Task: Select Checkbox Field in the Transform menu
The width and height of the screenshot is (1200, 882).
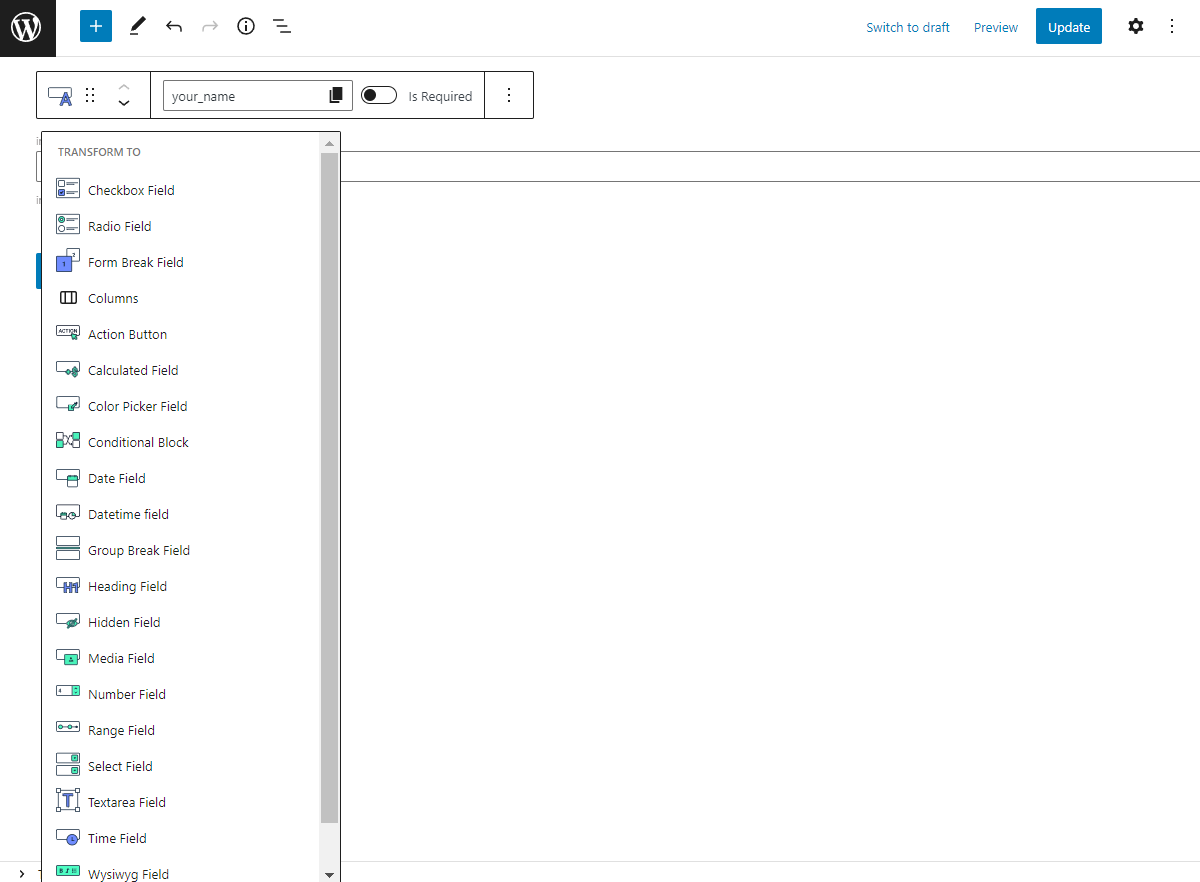Action: coord(131,189)
